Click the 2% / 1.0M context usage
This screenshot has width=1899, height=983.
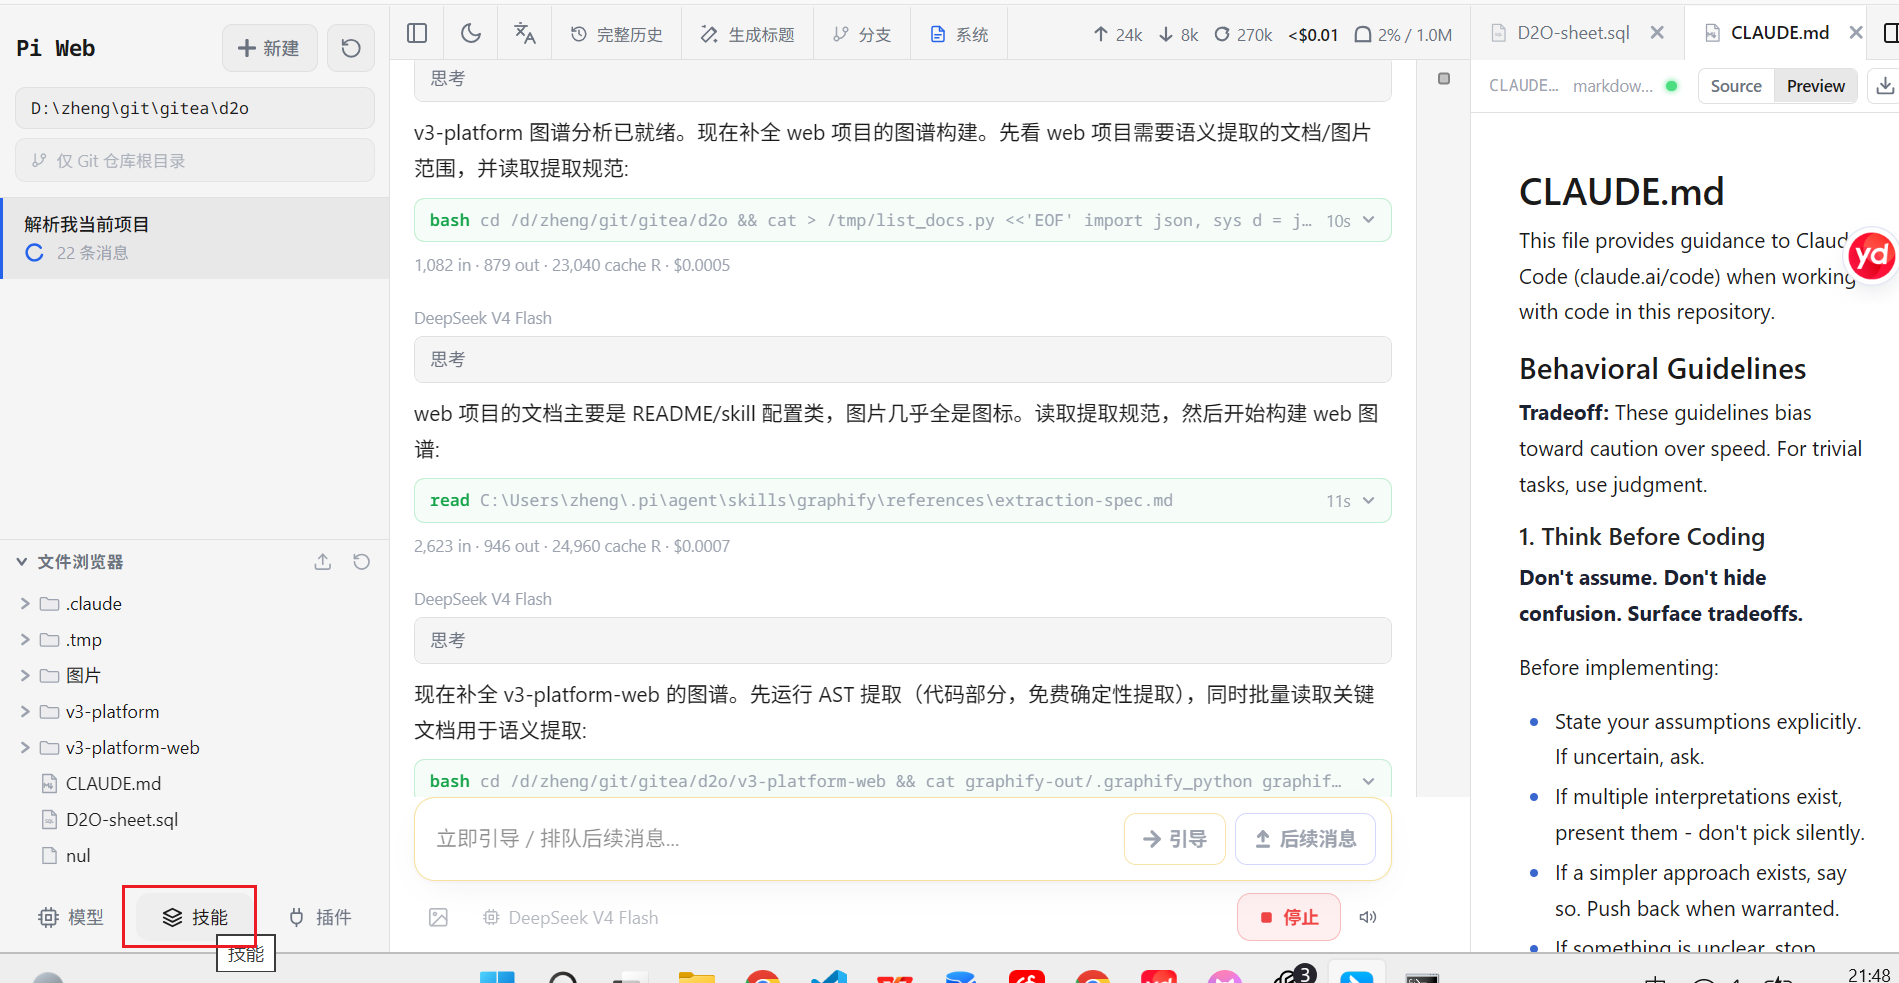point(1403,35)
